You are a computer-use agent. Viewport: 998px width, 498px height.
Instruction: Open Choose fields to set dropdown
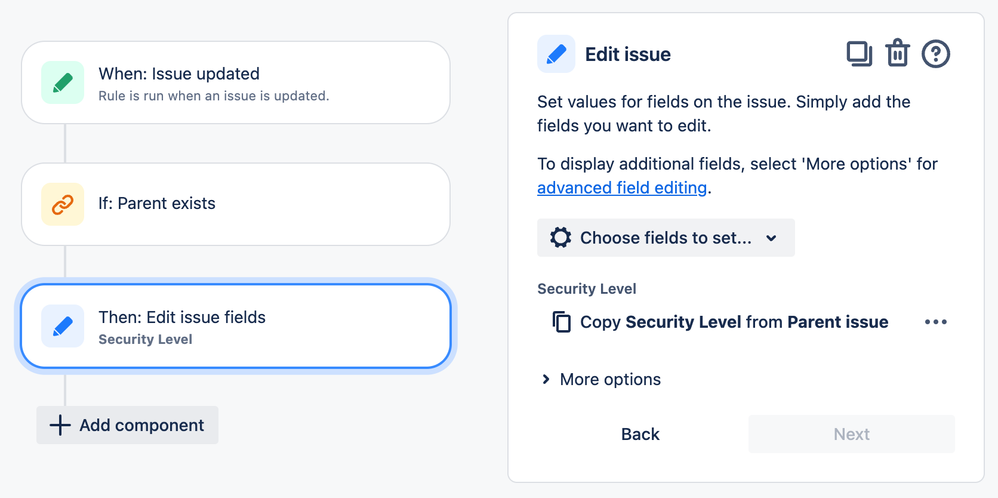point(665,238)
